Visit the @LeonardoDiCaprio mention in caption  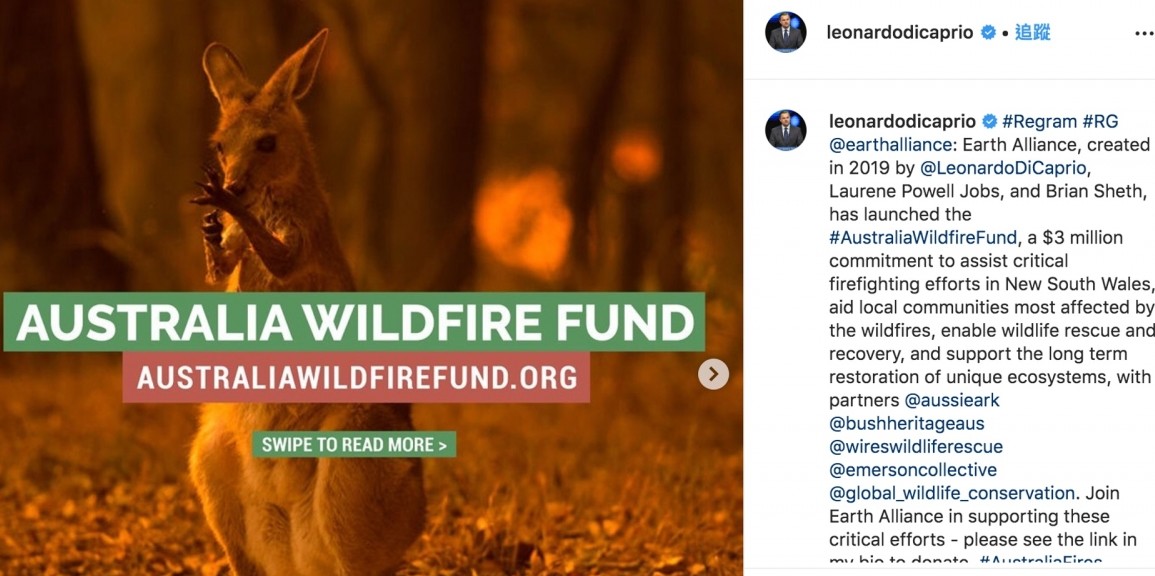[x=1002, y=167]
